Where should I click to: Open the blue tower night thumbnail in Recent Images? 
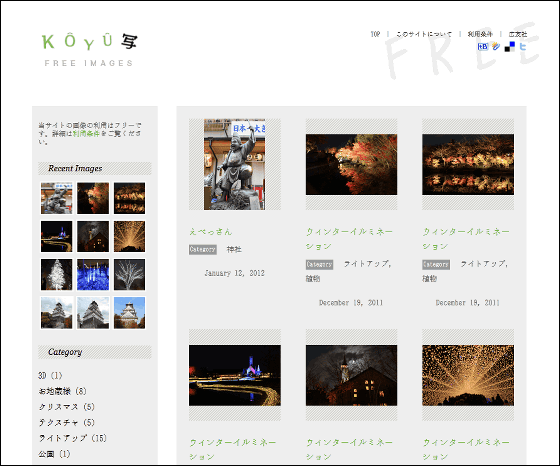coord(56,236)
